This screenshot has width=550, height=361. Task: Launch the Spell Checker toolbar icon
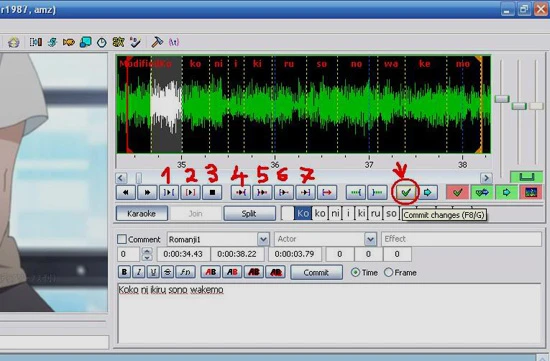(x=135, y=42)
